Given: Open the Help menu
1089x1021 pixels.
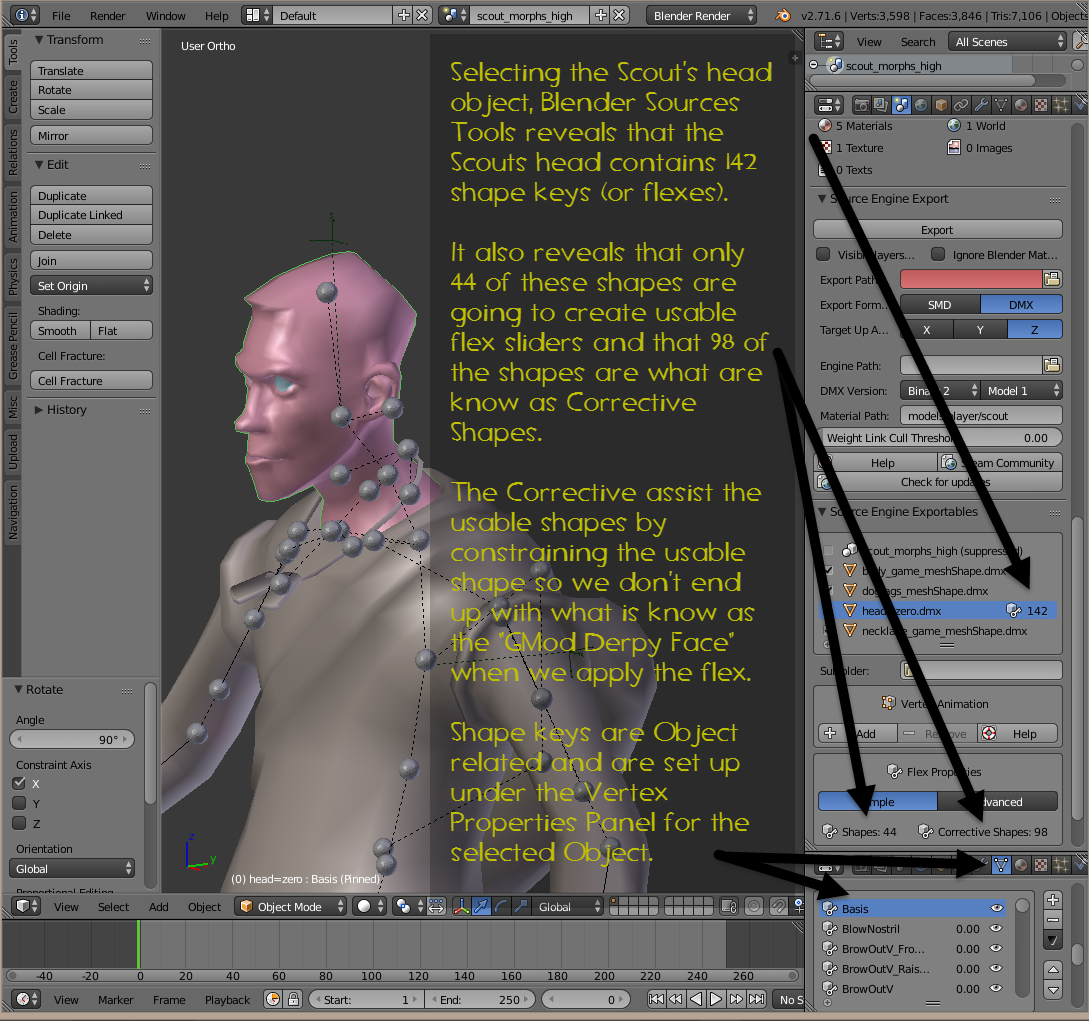Looking at the screenshot, I should (216, 15).
